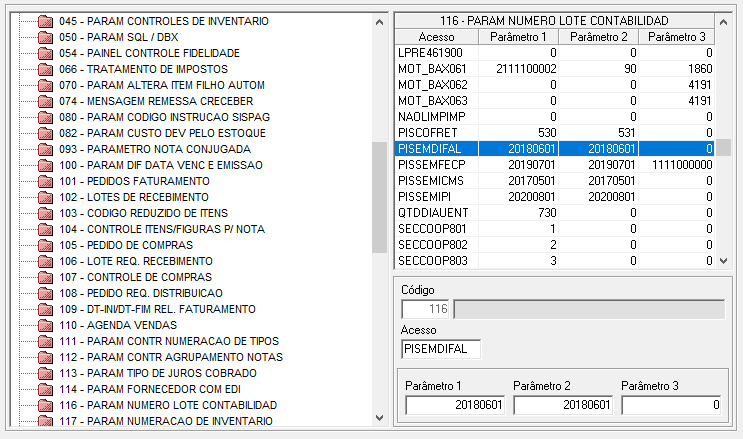Viewport: 743px width, 439px height.
Task: Click folder icon of 054 - PAINEL CONTROLE FIDELIDADE
Action: (x=45, y=54)
